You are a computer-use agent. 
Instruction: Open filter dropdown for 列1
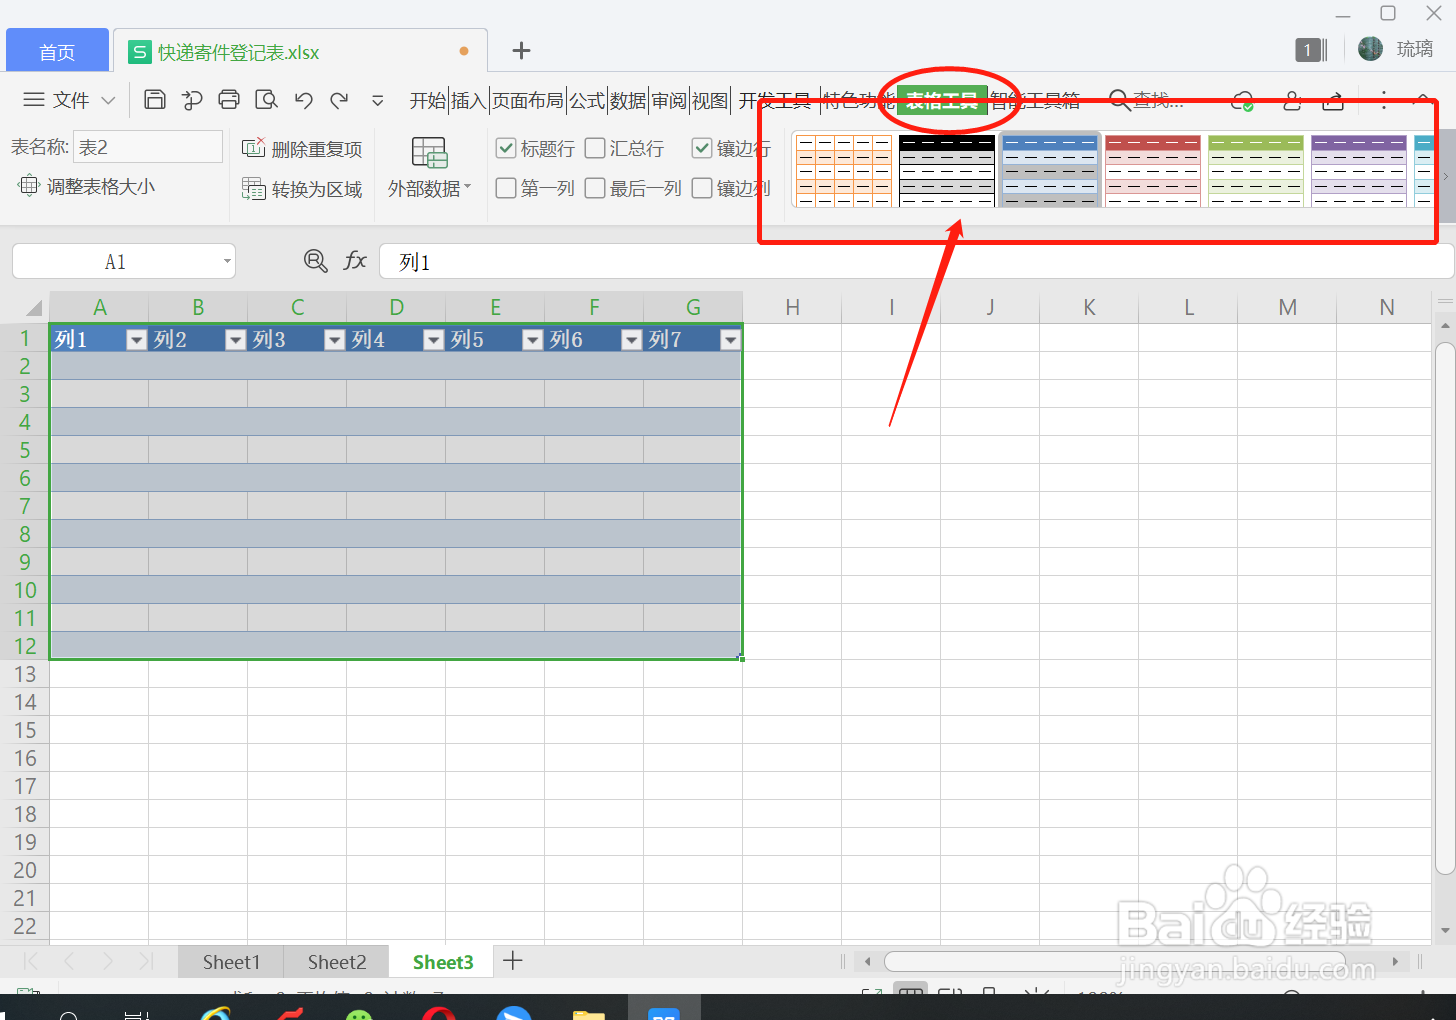[x=136, y=340]
